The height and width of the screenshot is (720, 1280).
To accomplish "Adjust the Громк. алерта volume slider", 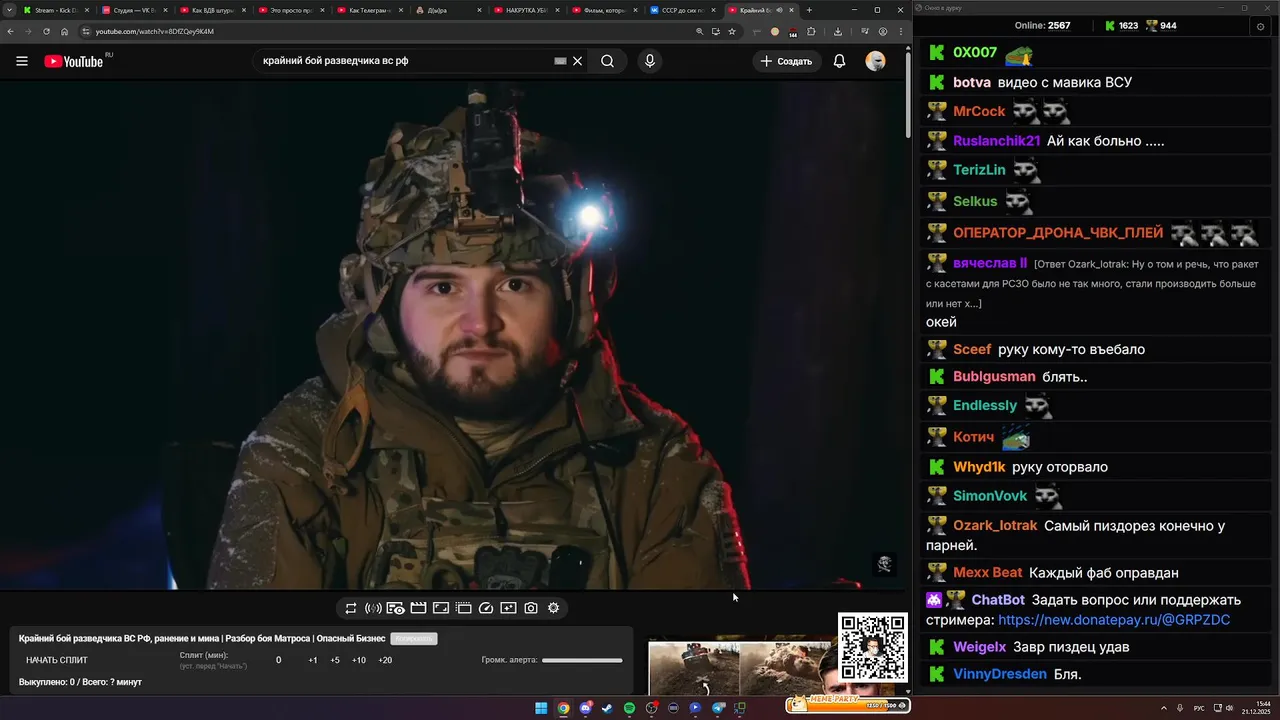I will (x=582, y=660).
